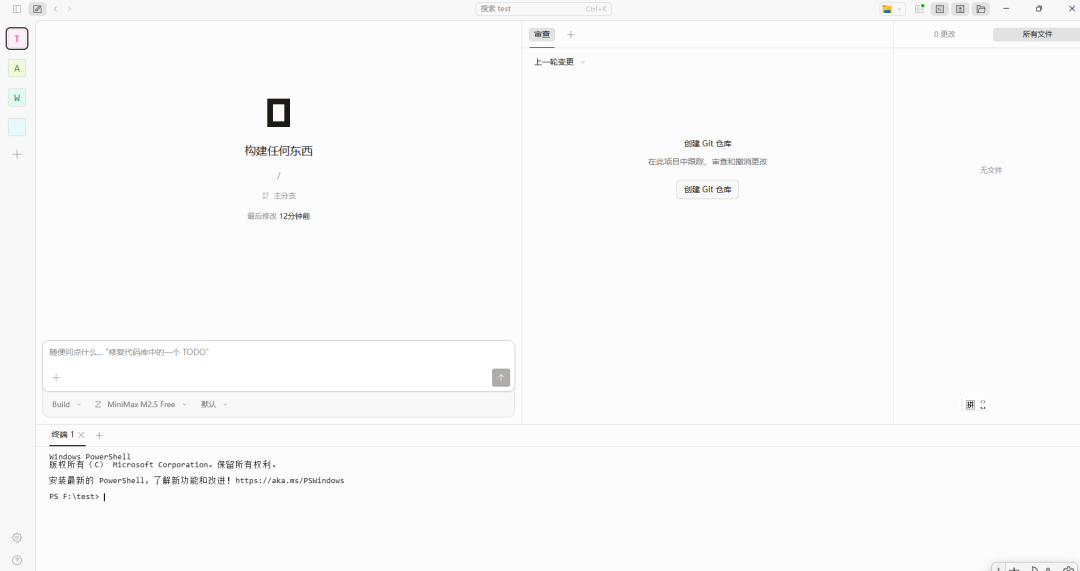Click the 创建 Git 仓库 button
The image size is (1080, 571).
[707, 189]
